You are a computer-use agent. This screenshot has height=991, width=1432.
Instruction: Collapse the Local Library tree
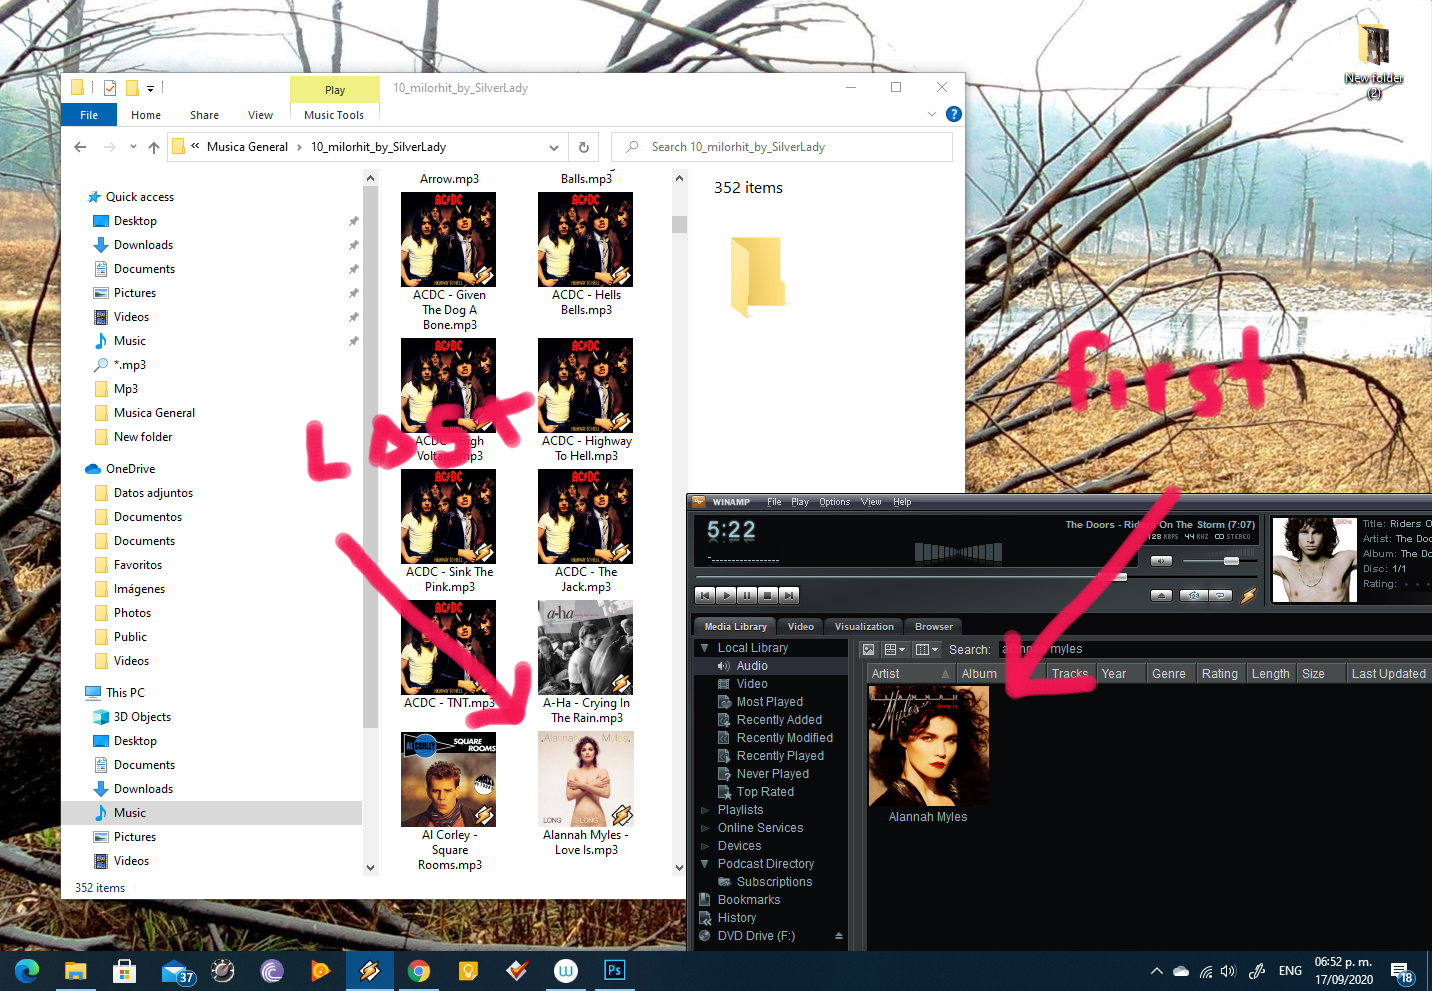[705, 647]
